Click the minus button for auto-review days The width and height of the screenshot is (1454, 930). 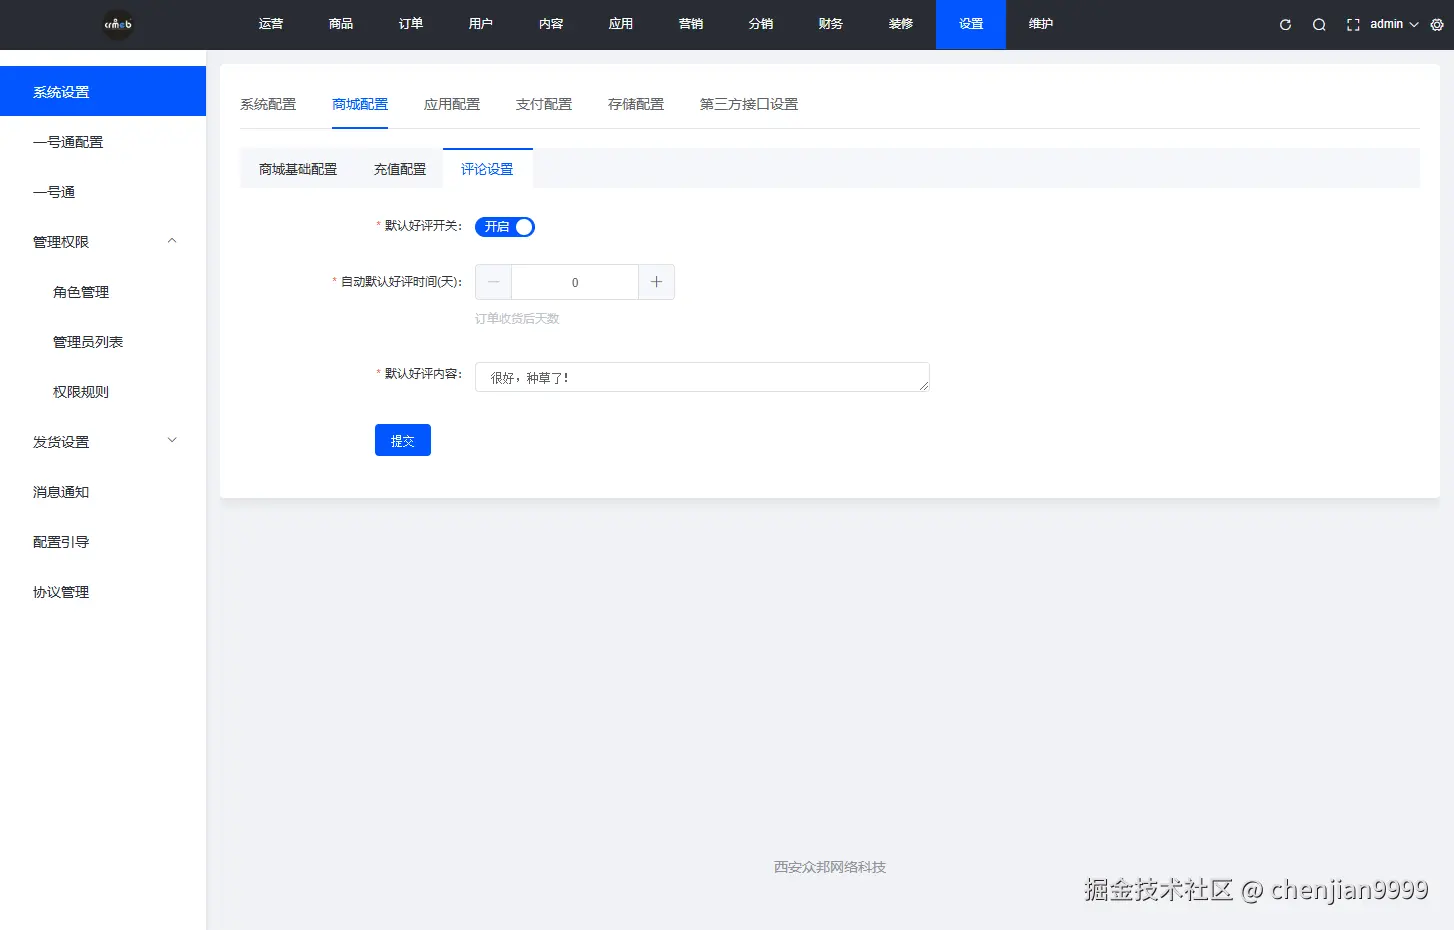(x=493, y=282)
